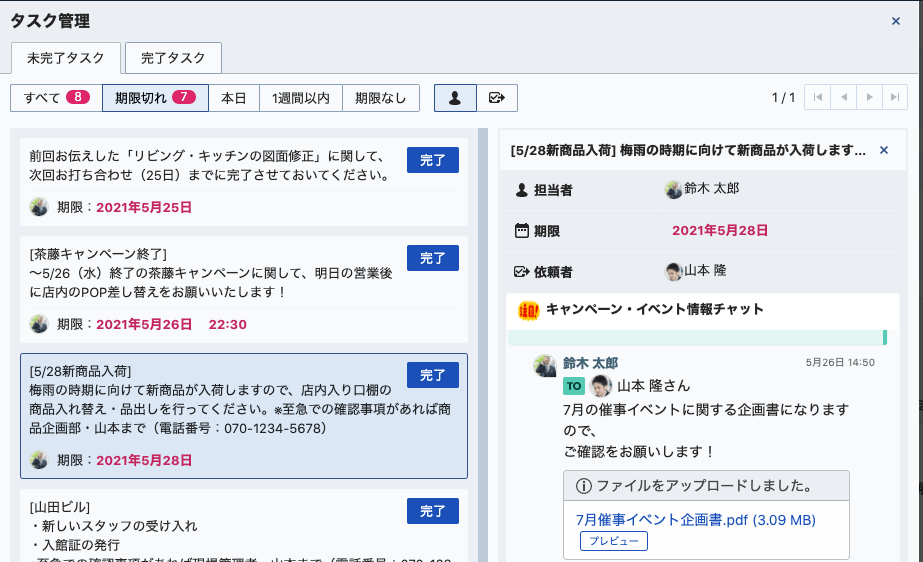Viewport: 923px width, 562px height.
Task: Close the タスク管理 dialog
Action: pyautogui.click(x=895, y=20)
